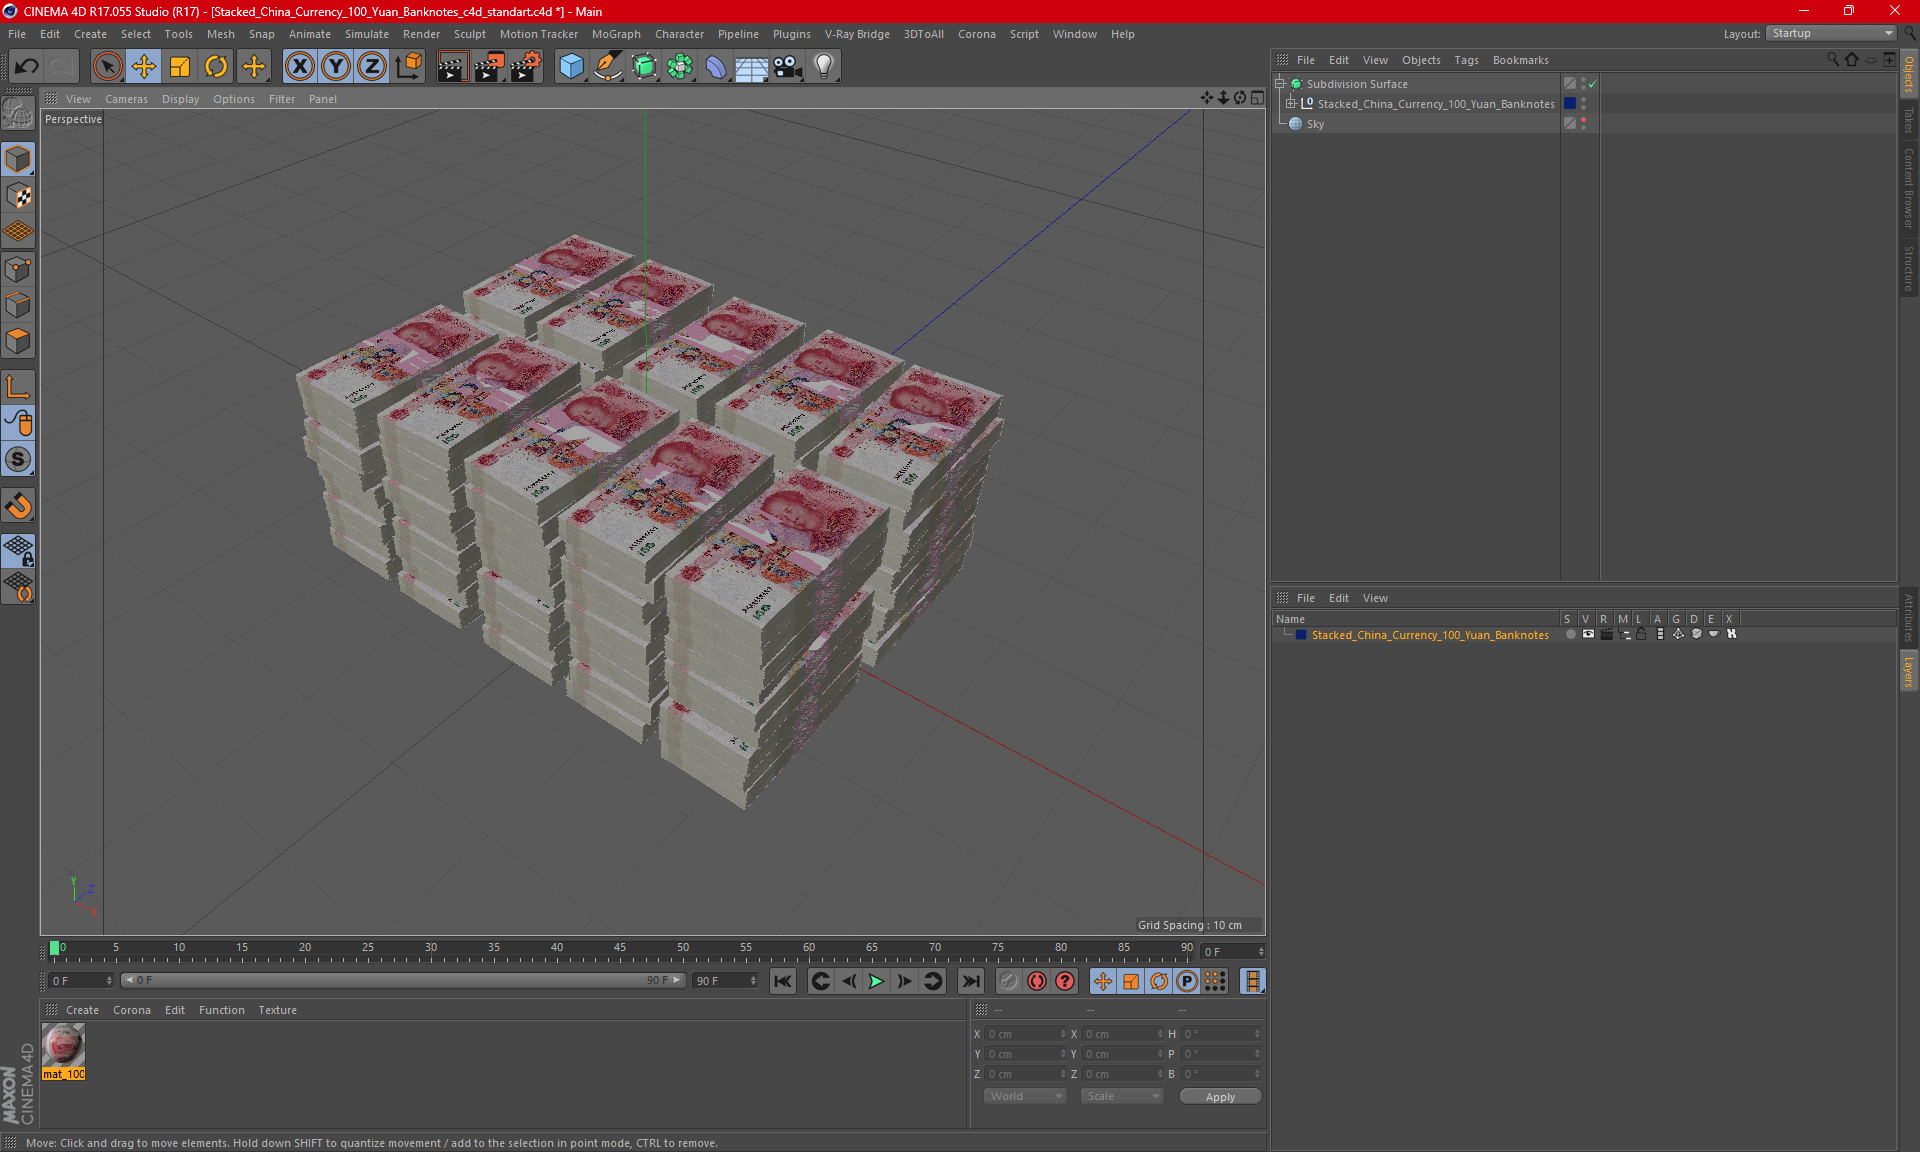Click layer color swatch in Layers manager

click(x=1301, y=635)
